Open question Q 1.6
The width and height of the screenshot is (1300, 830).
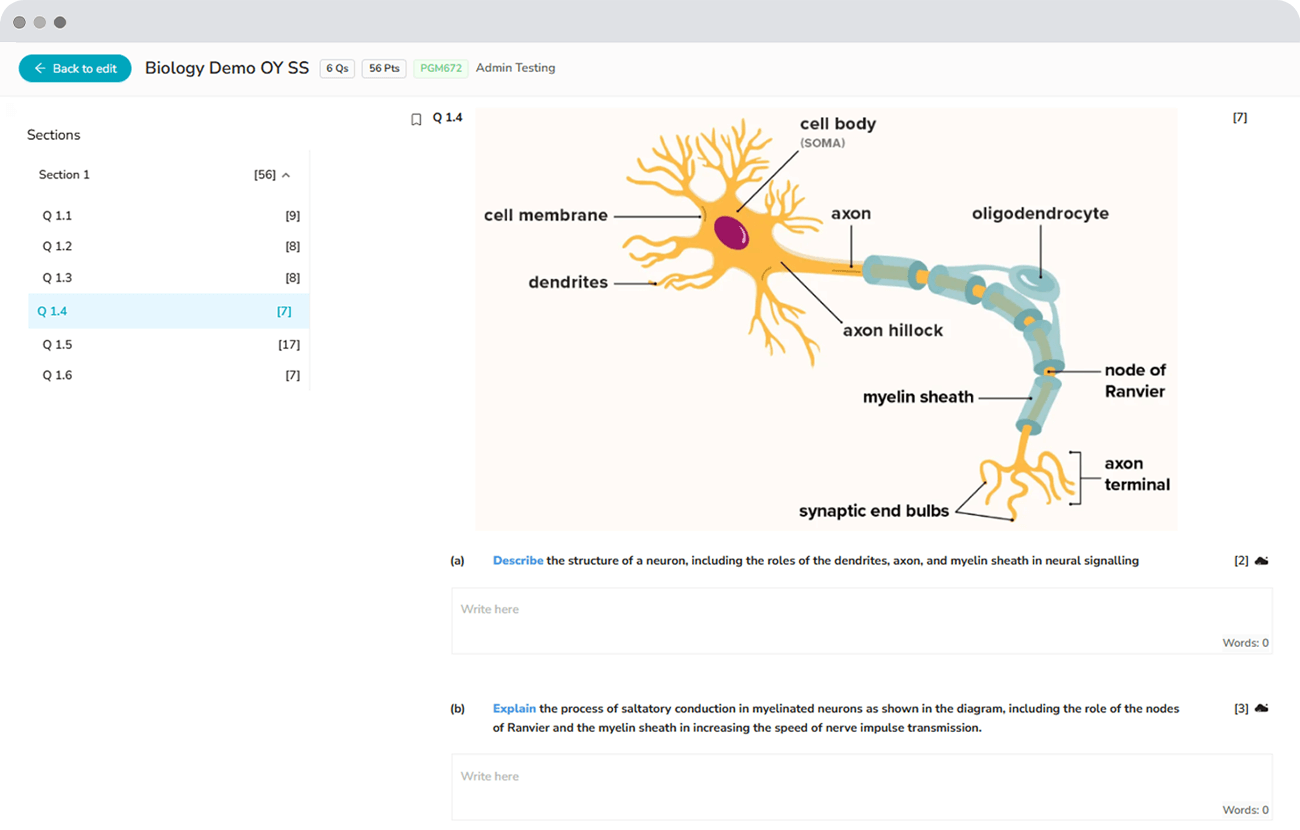pyautogui.click(x=57, y=376)
